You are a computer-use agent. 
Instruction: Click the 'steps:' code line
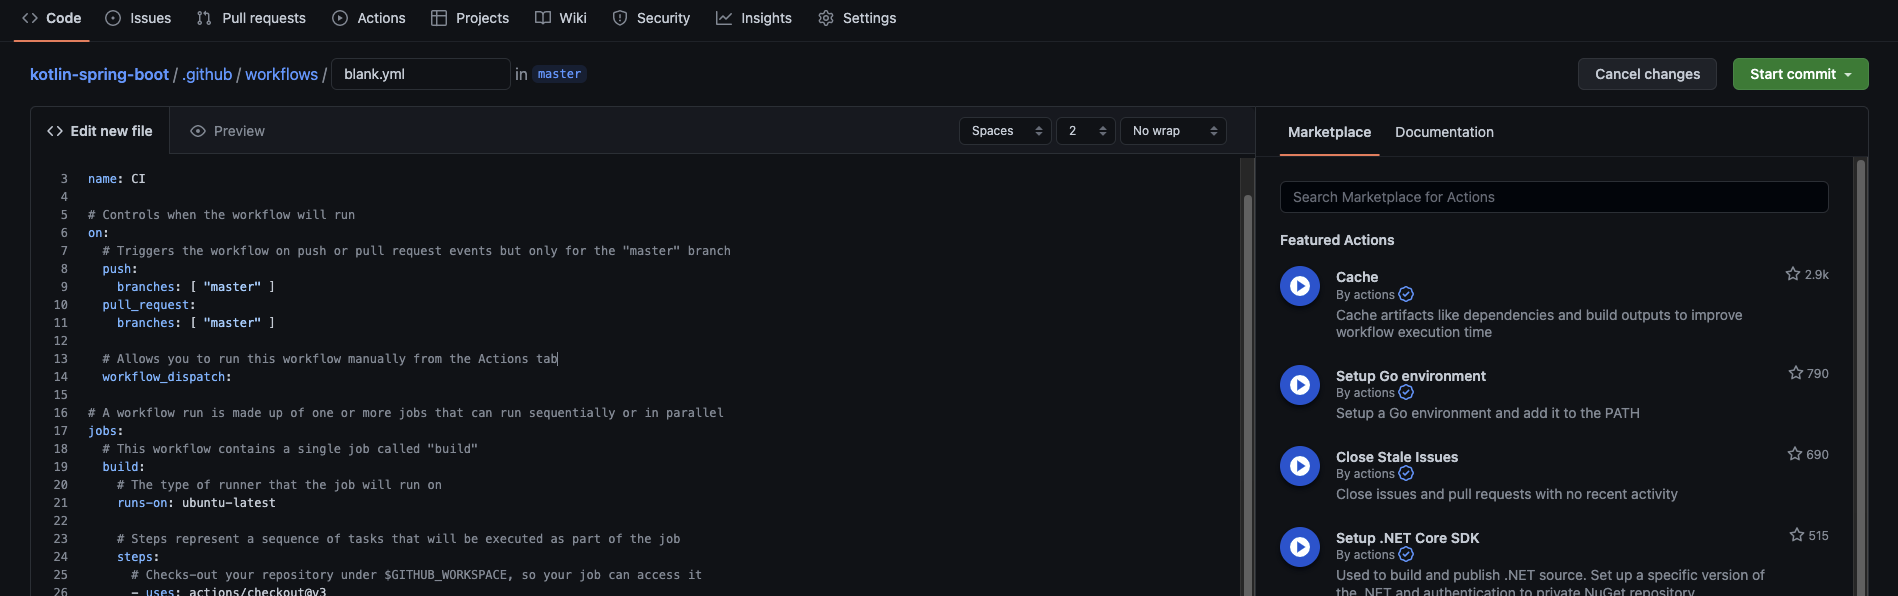coord(138,557)
